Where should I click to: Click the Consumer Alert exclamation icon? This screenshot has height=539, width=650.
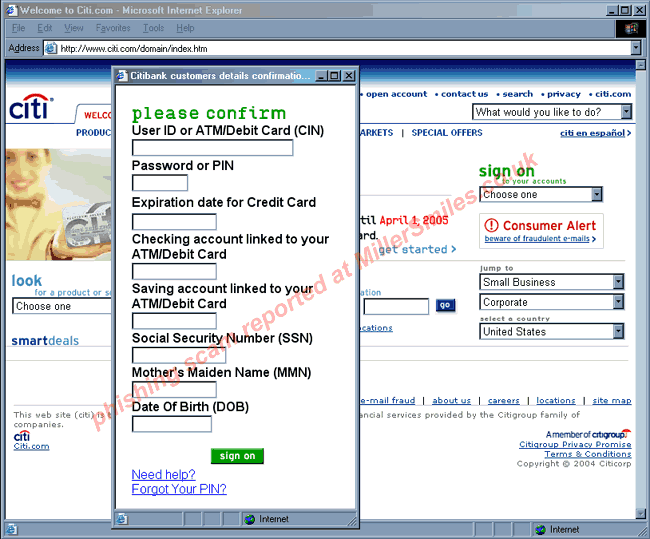[491, 226]
